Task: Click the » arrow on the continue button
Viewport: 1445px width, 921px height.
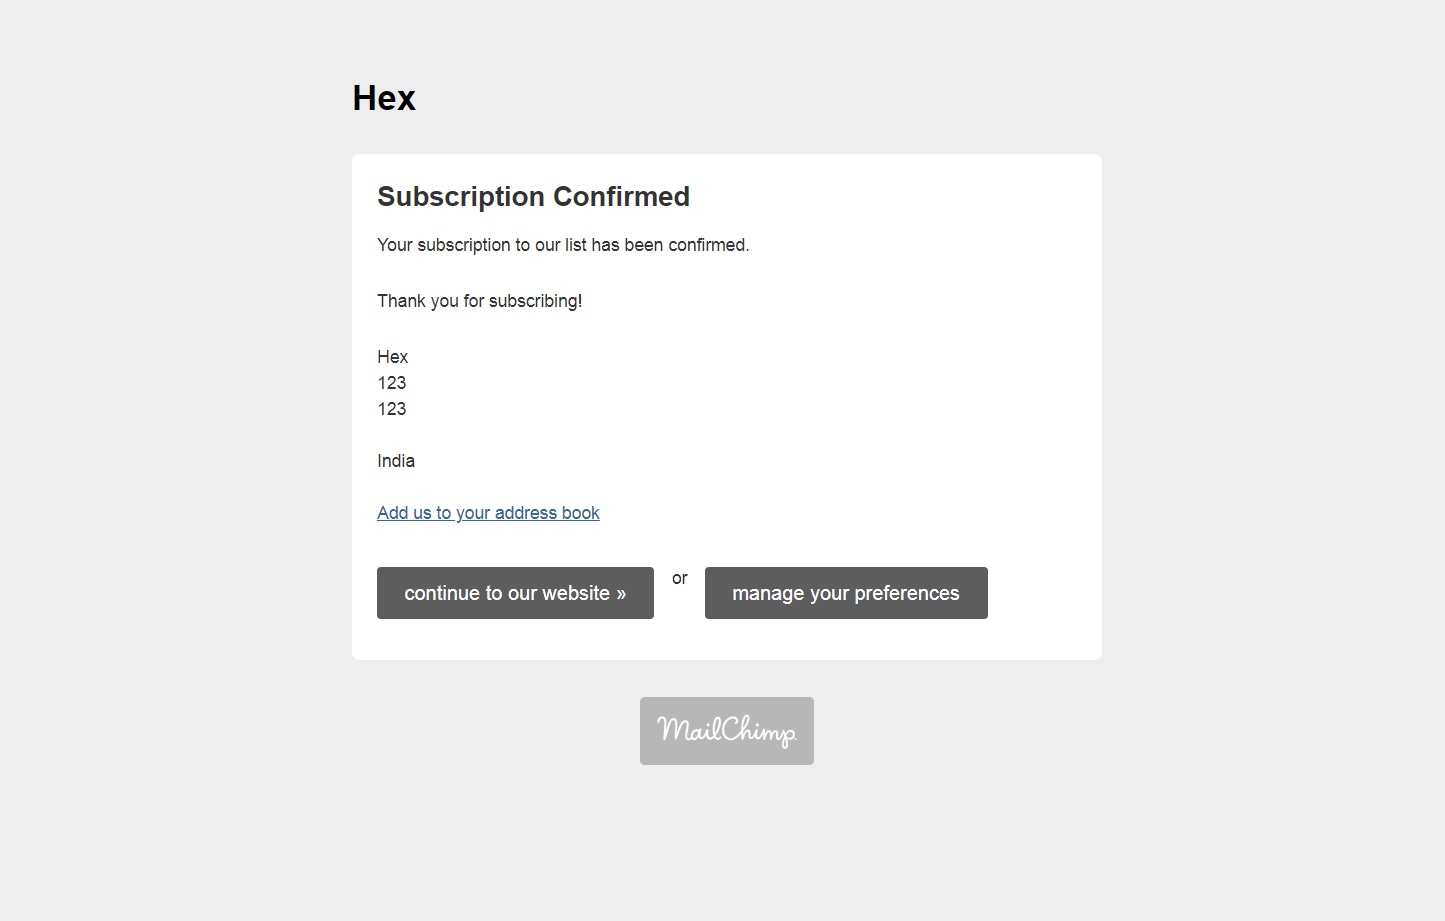Action: click(621, 594)
